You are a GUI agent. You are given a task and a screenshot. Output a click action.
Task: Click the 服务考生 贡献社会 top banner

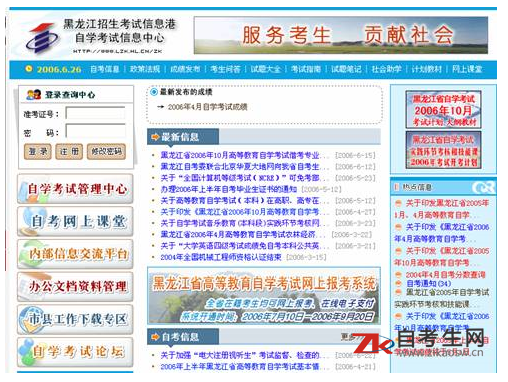tap(341, 35)
